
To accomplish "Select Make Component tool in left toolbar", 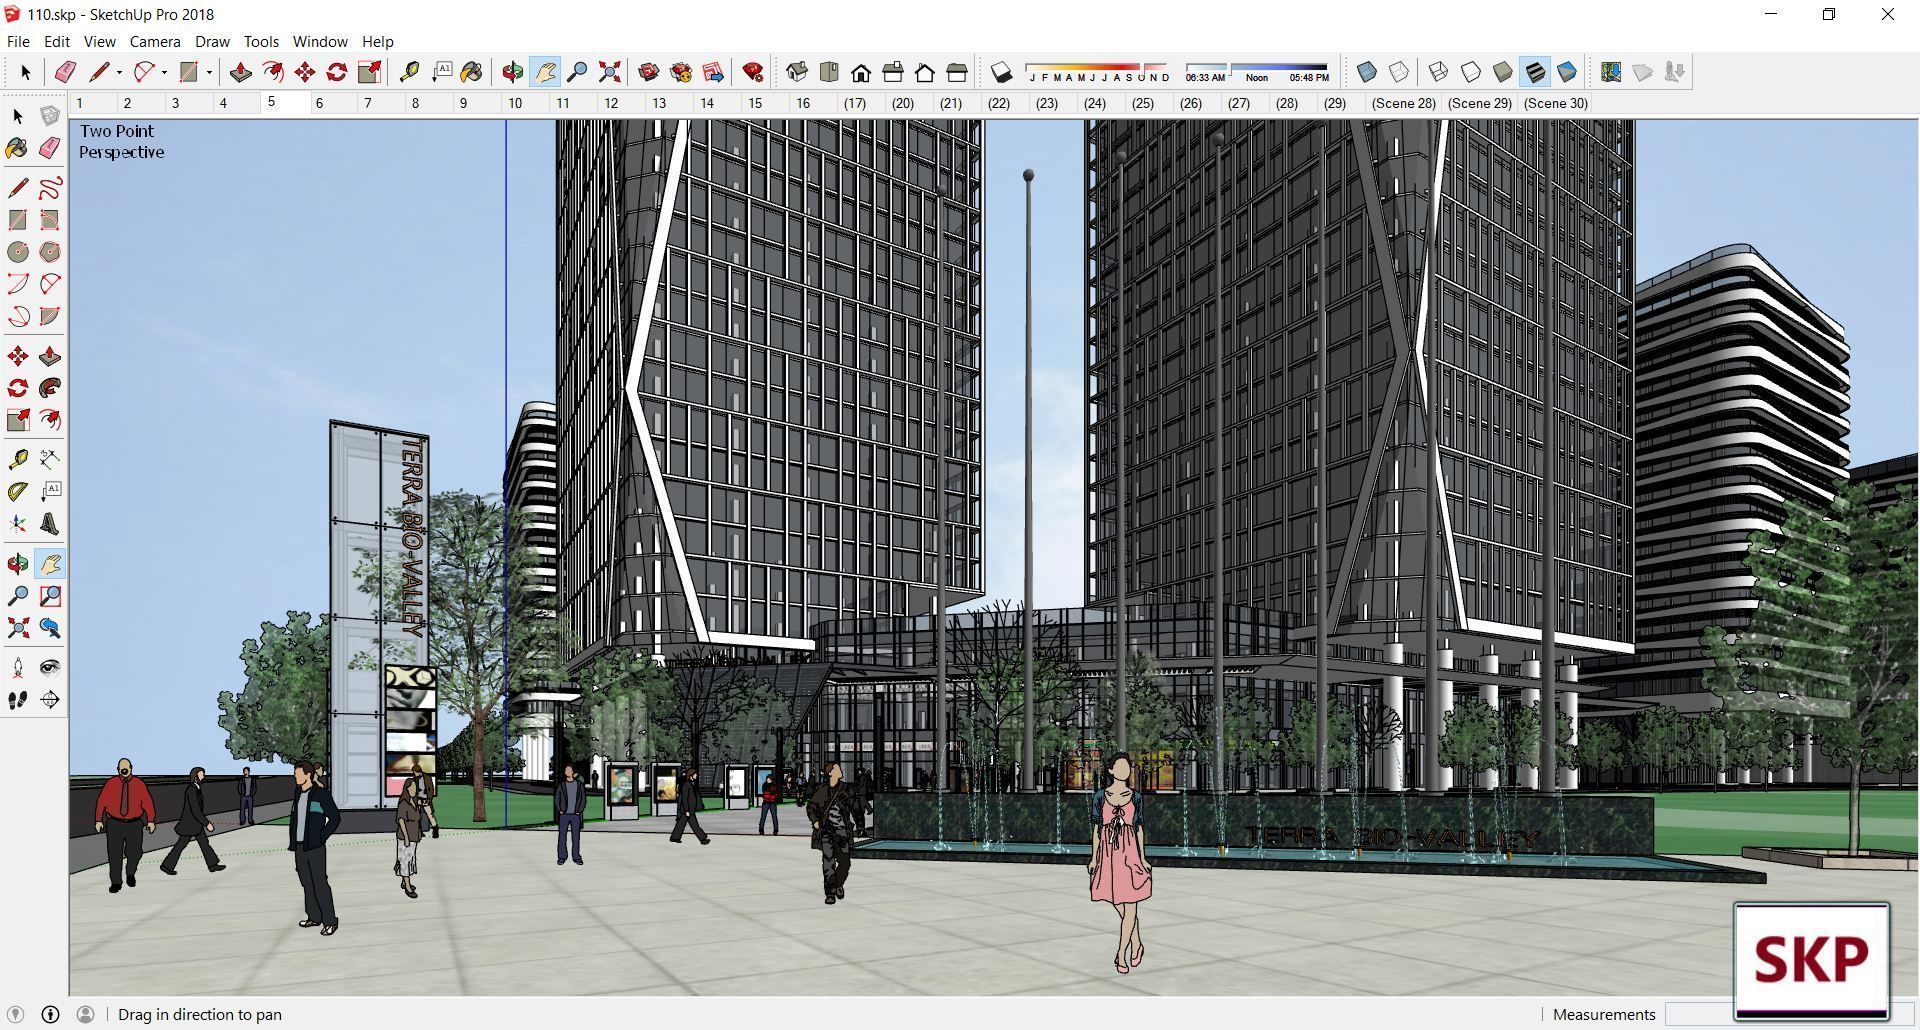I will point(50,116).
